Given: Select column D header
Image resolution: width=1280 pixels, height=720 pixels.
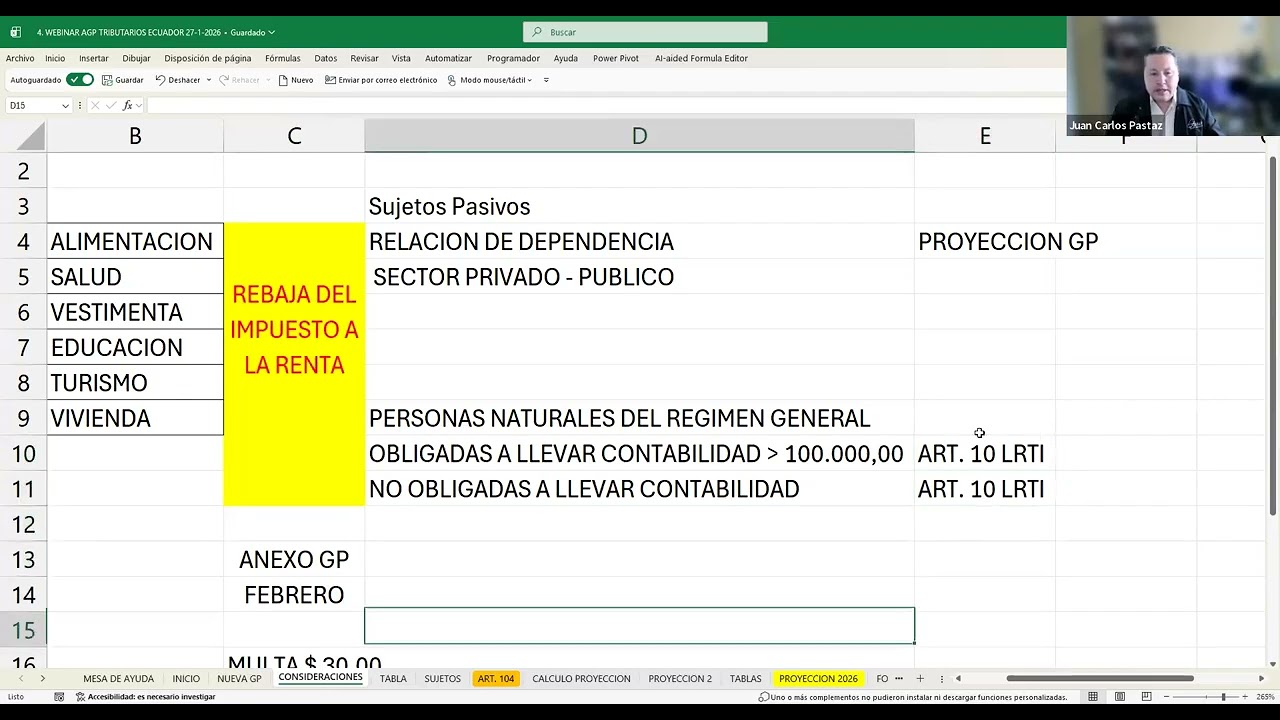Looking at the screenshot, I should (x=639, y=135).
